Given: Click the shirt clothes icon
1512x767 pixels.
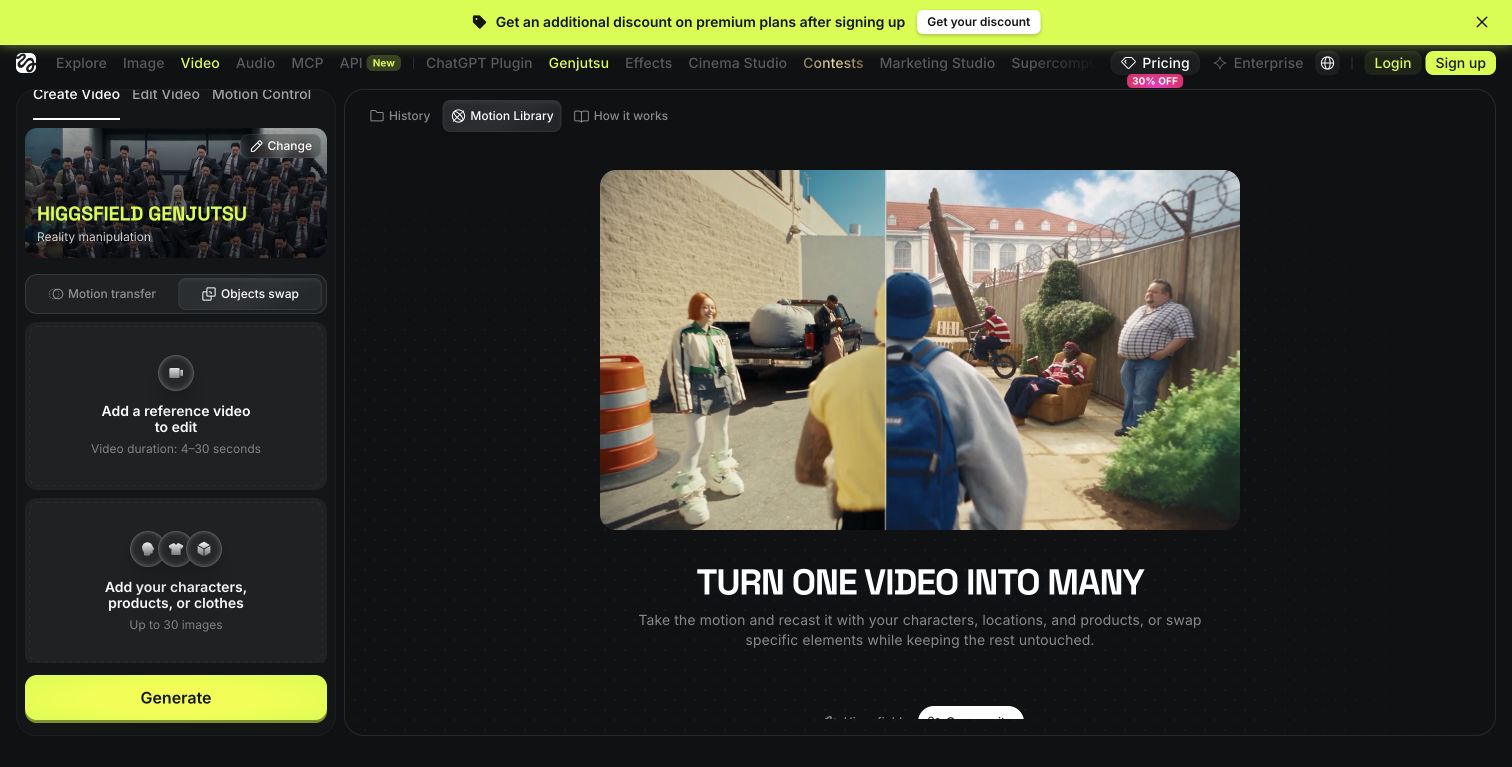Looking at the screenshot, I should click(176, 548).
